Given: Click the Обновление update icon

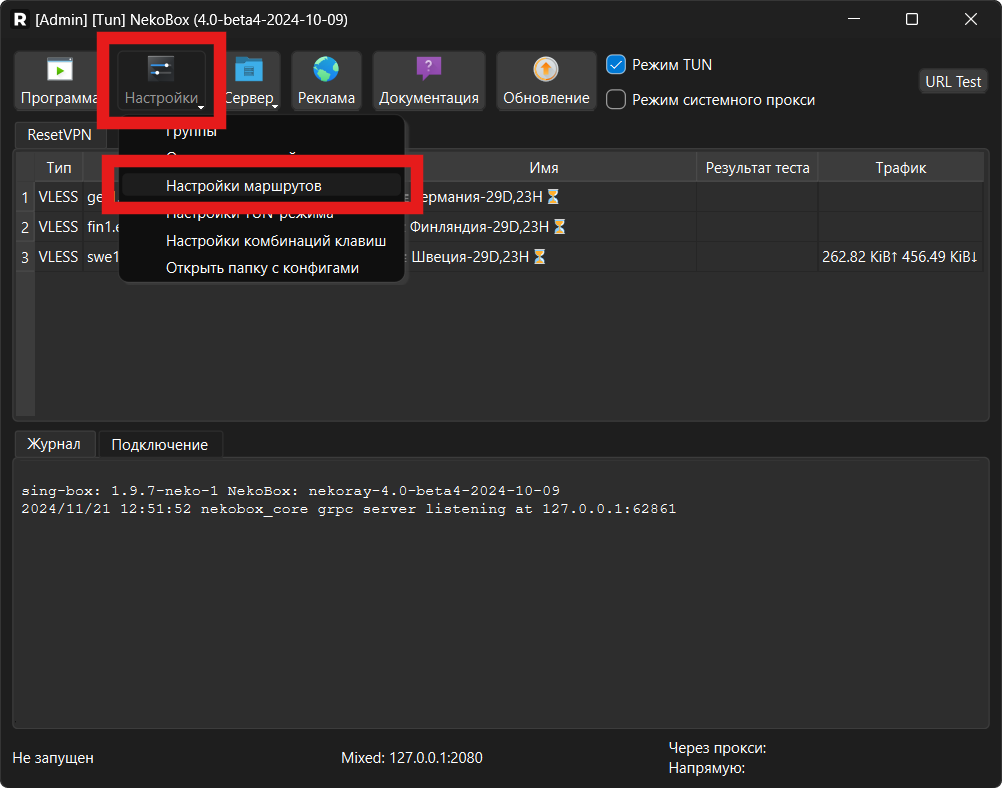Looking at the screenshot, I should click(546, 69).
